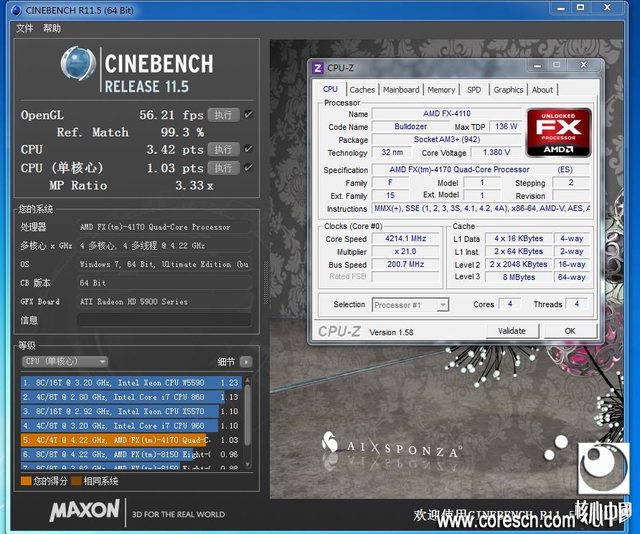Click the panel splitter grip handle

click(x=266, y=283)
